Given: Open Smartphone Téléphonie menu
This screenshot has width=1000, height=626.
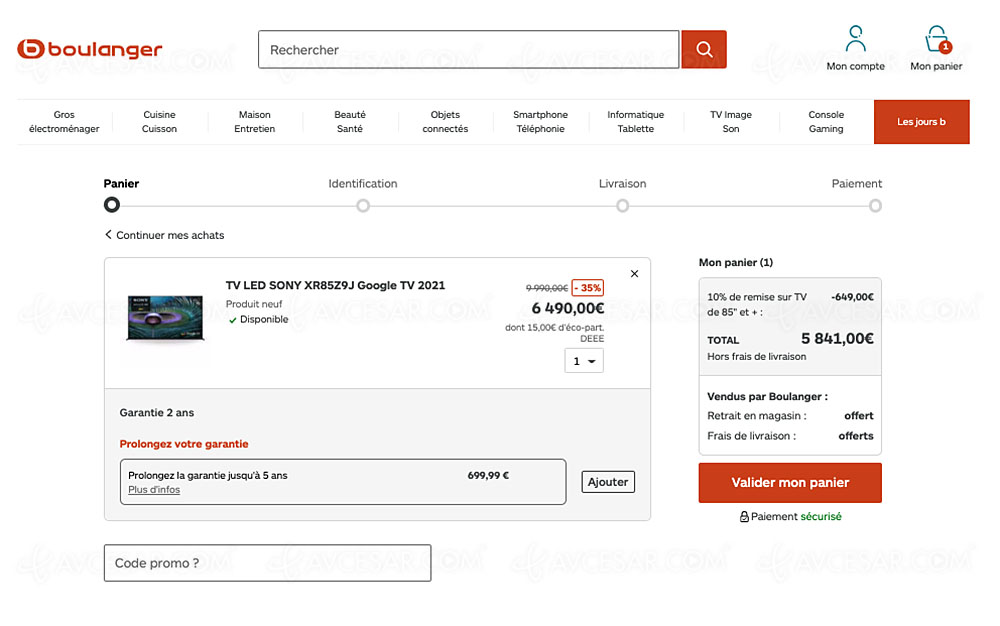Looking at the screenshot, I should pyautogui.click(x=540, y=122).
